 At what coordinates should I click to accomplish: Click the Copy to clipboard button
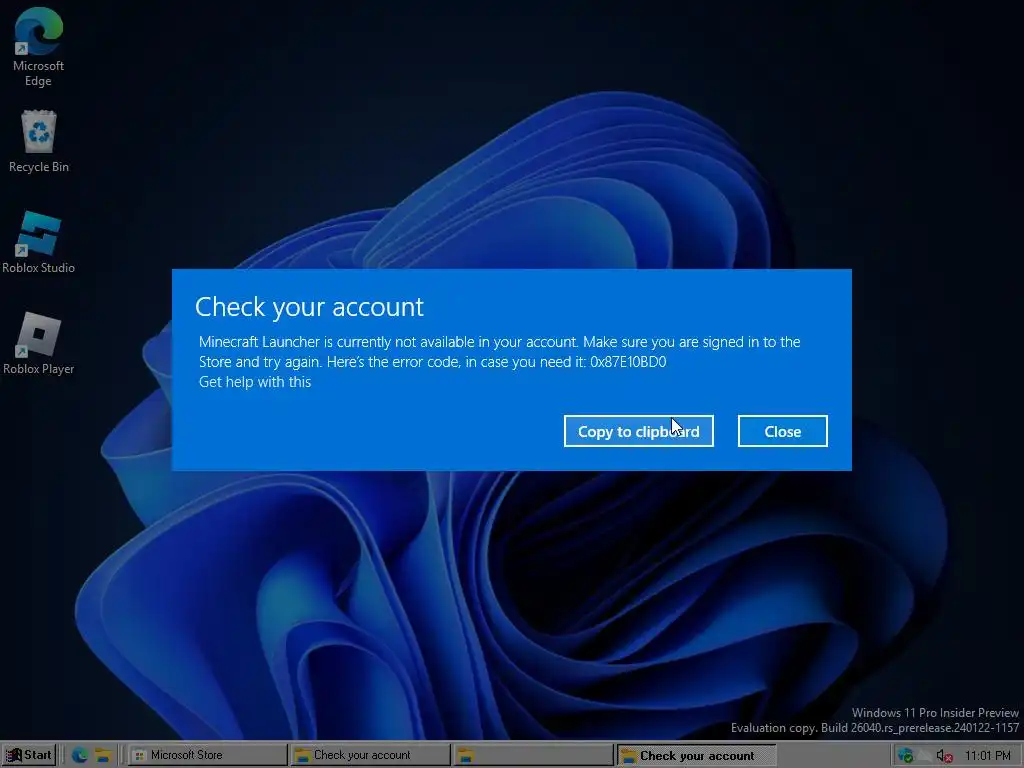pos(638,431)
